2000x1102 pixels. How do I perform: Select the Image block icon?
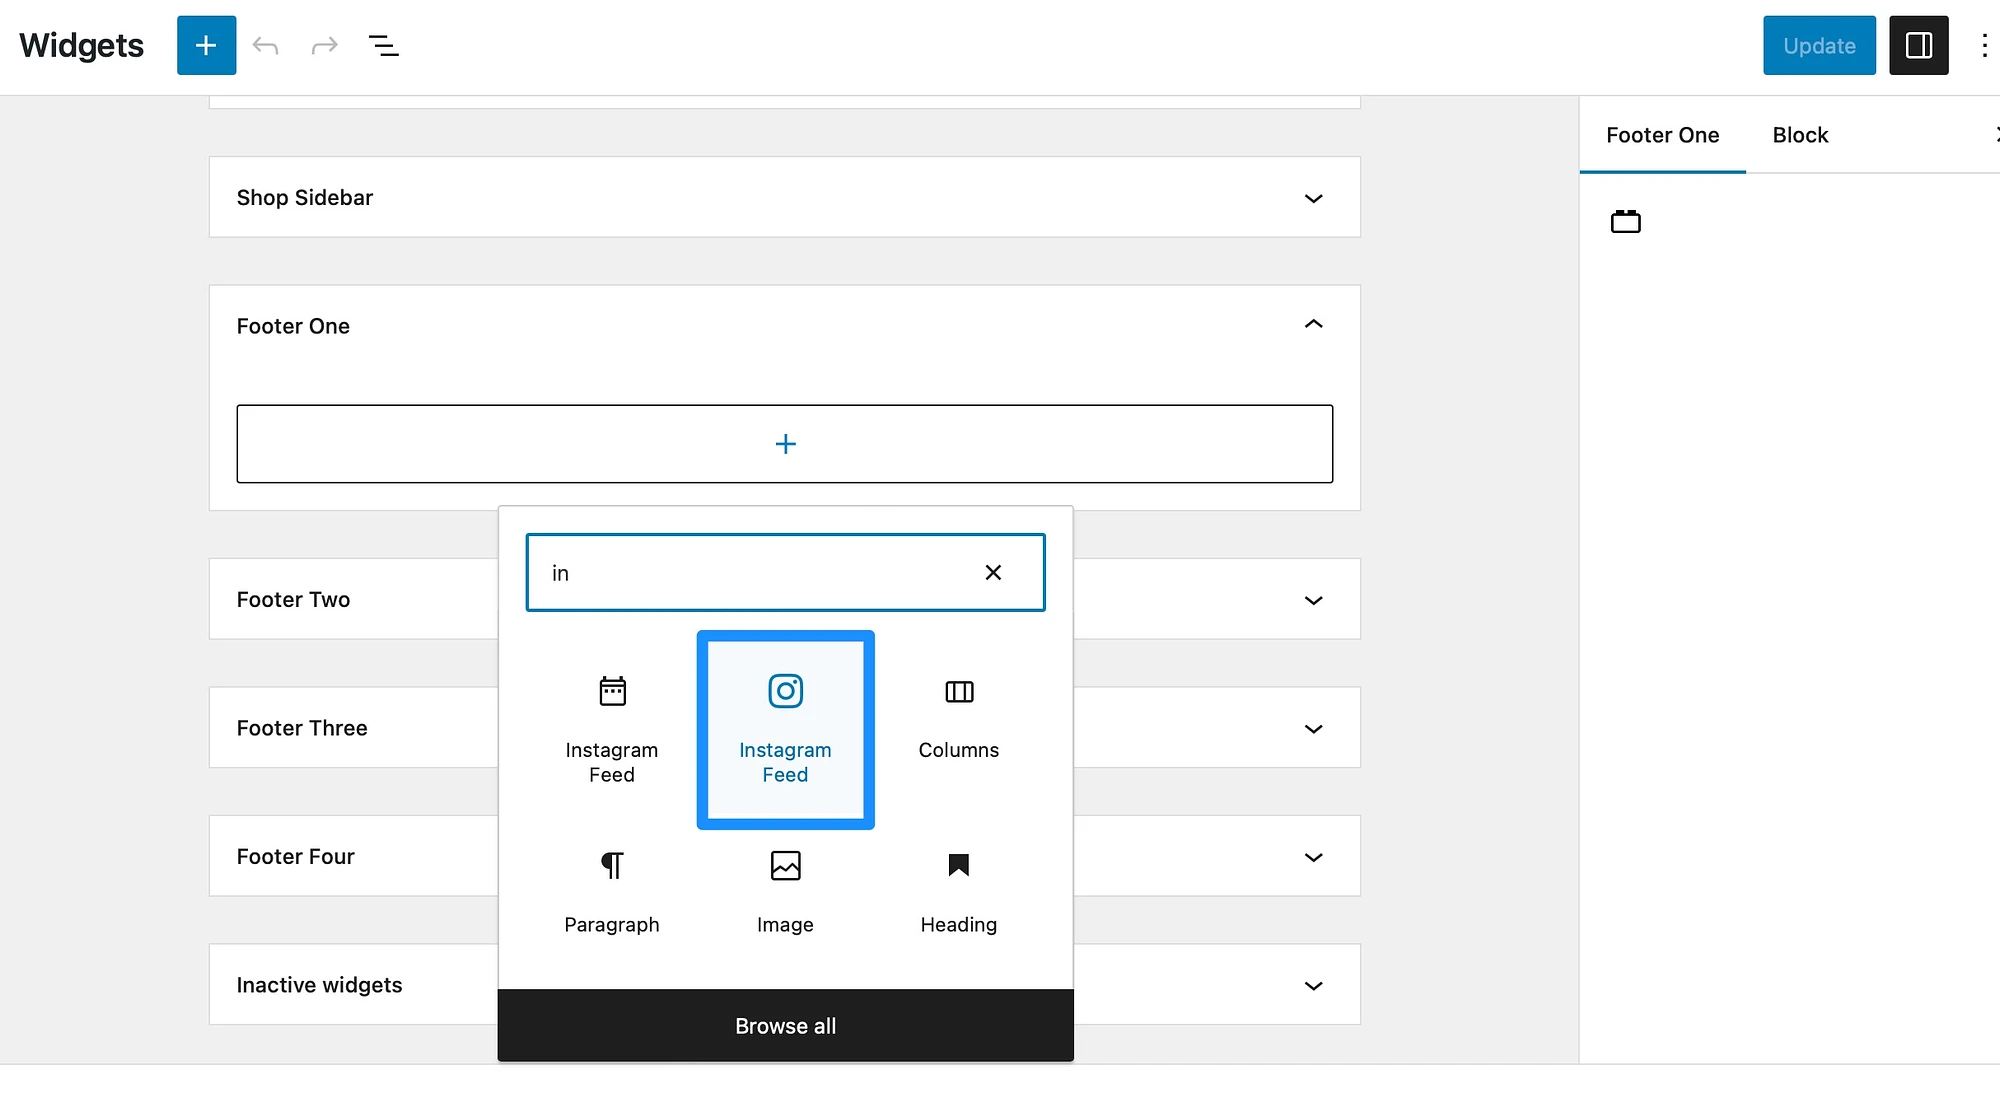784,864
